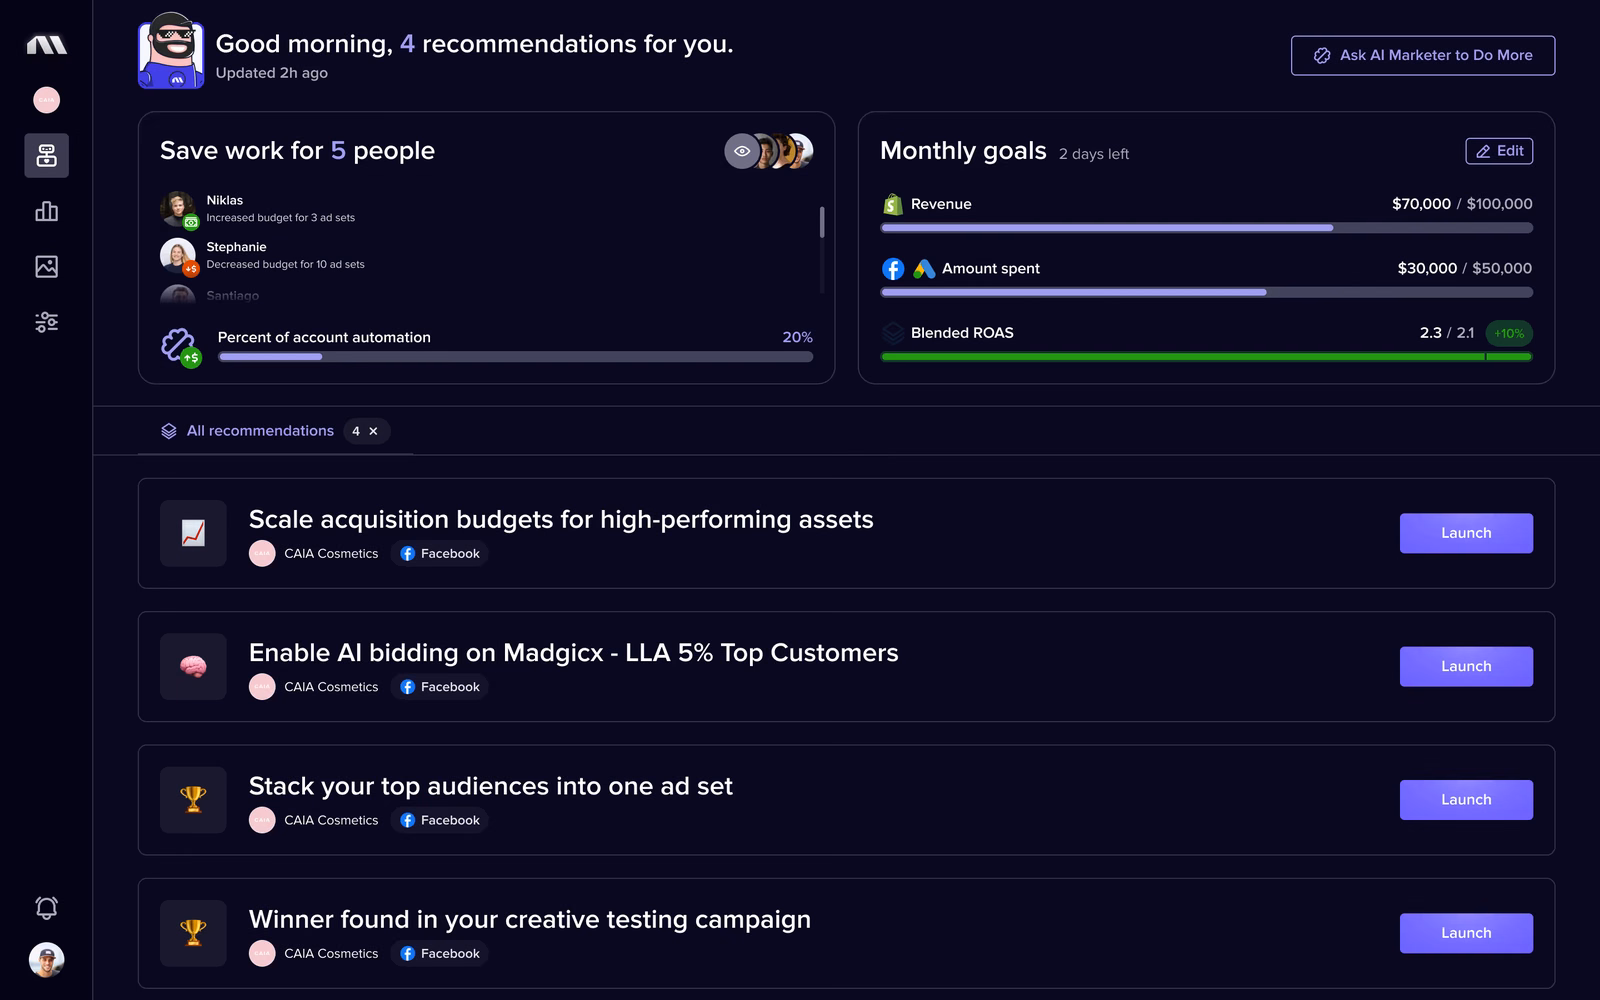
Task: Open the sliders settings icon in sidebar
Action: click(46, 322)
